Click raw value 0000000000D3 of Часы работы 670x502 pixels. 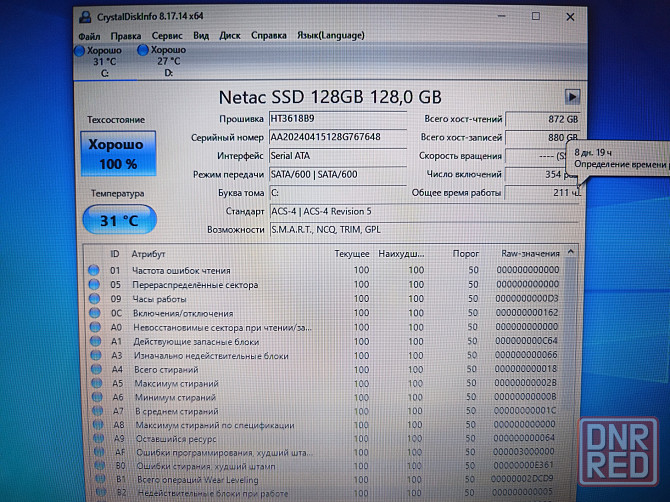tap(527, 298)
